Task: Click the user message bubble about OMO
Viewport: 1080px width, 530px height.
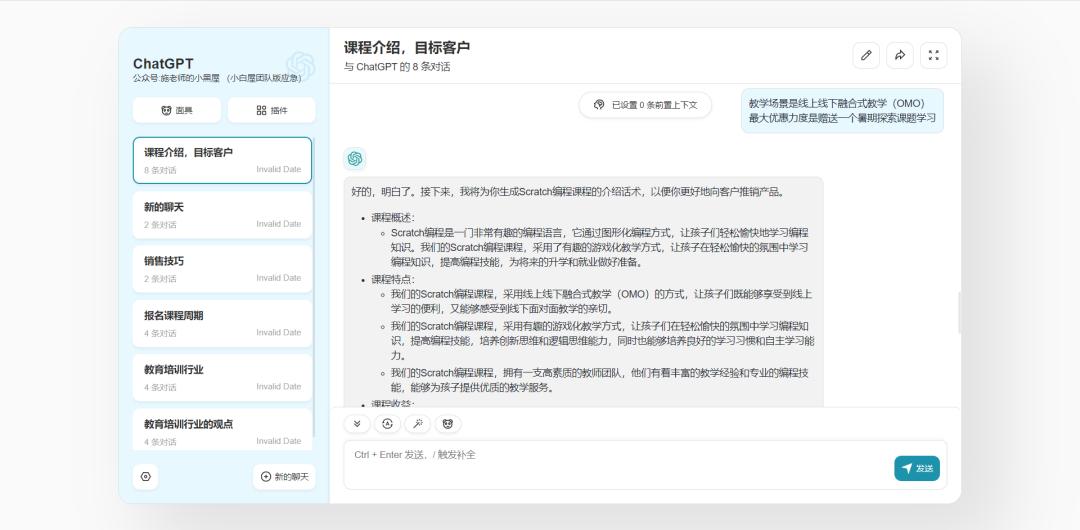Action: point(842,111)
